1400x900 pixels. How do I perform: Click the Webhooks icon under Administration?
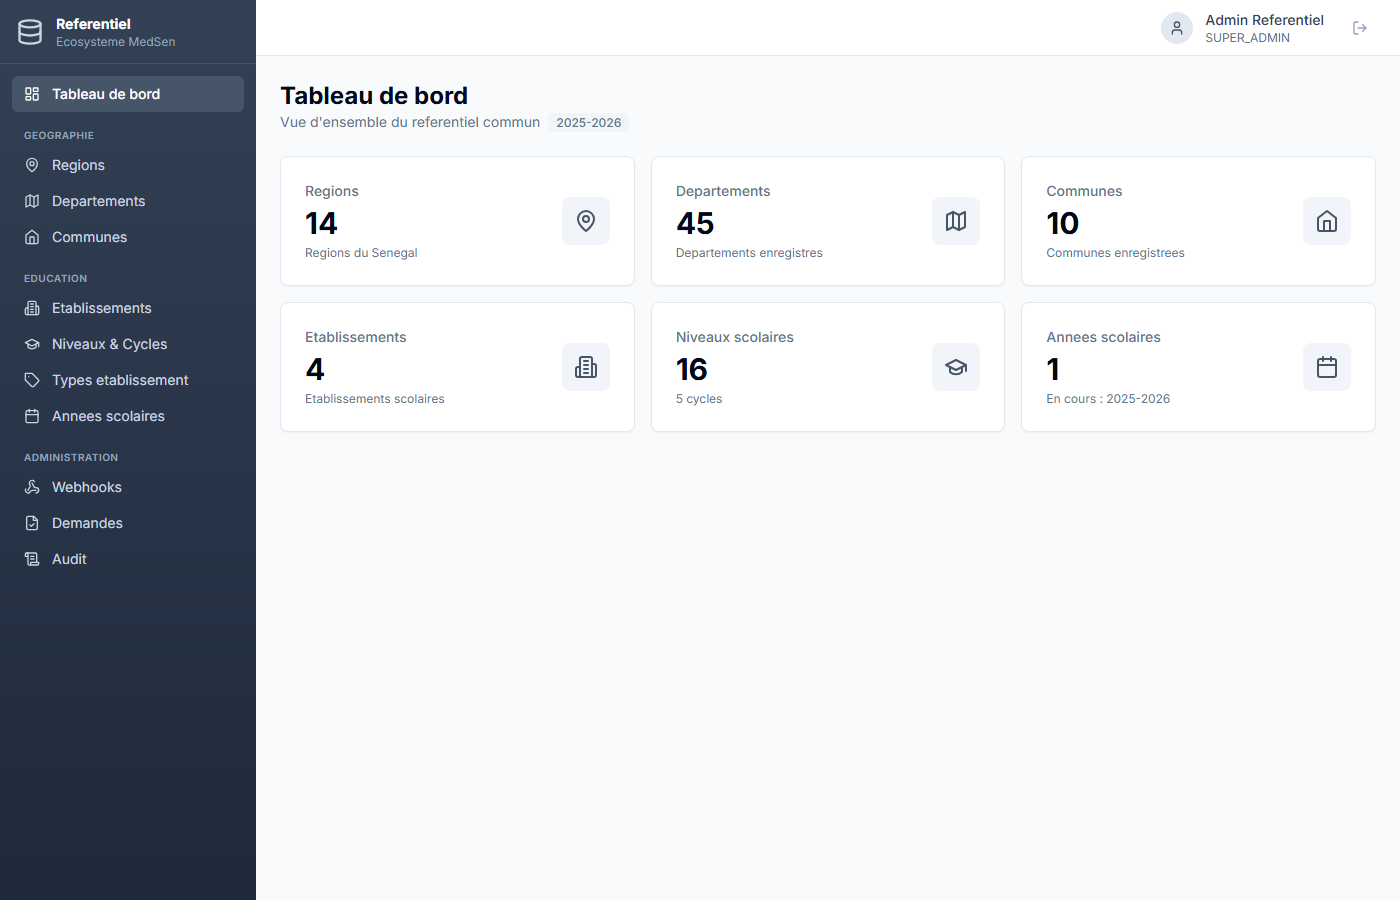coord(31,487)
